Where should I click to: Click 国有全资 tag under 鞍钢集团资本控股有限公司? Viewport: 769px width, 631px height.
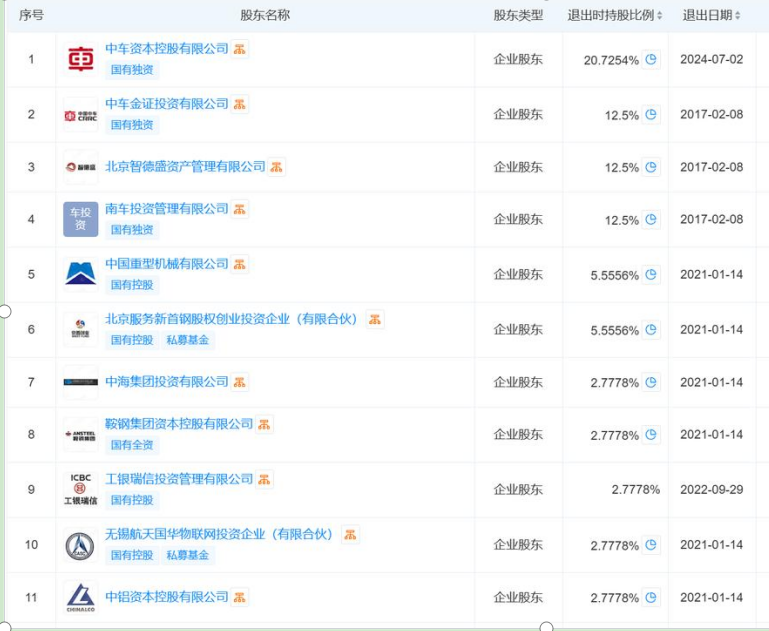tap(132, 445)
